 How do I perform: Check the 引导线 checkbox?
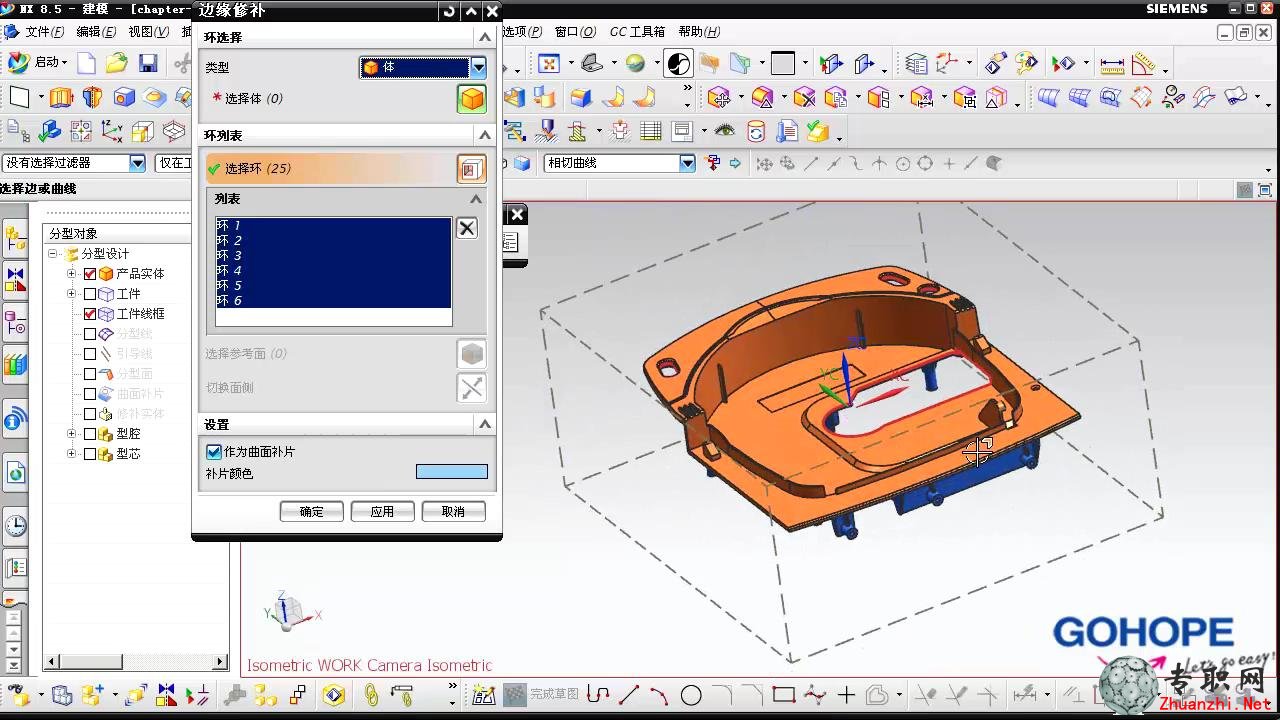pyautogui.click(x=90, y=354)
